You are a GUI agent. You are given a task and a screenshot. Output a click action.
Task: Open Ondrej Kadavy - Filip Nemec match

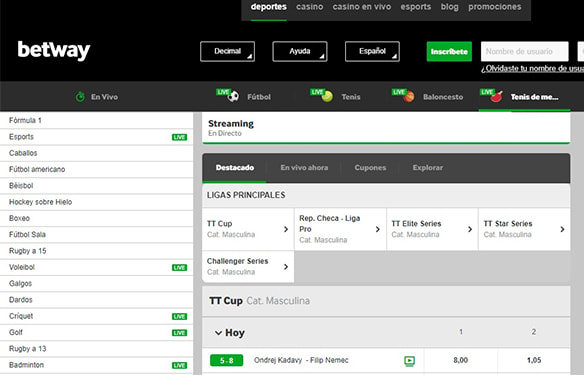[301, 360]
